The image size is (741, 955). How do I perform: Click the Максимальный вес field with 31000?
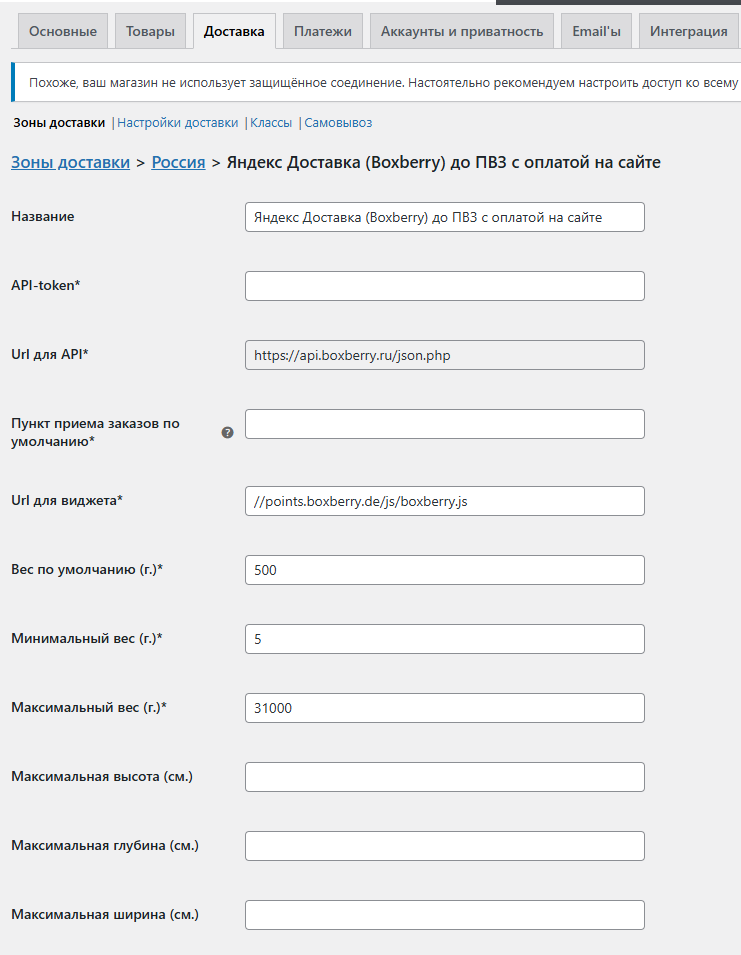444,708
